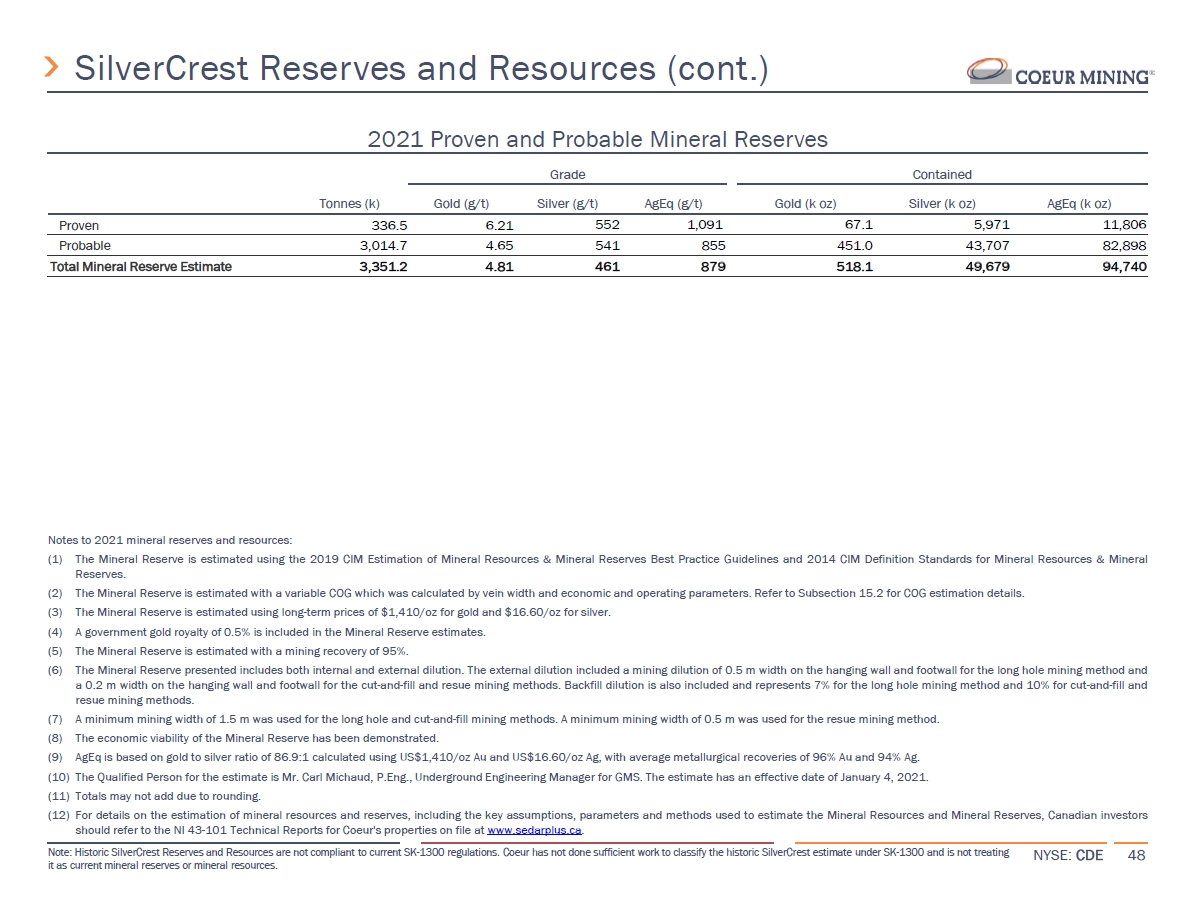Select the Tonnes (k) column header

pyautogui.click(x=349, y=204)
